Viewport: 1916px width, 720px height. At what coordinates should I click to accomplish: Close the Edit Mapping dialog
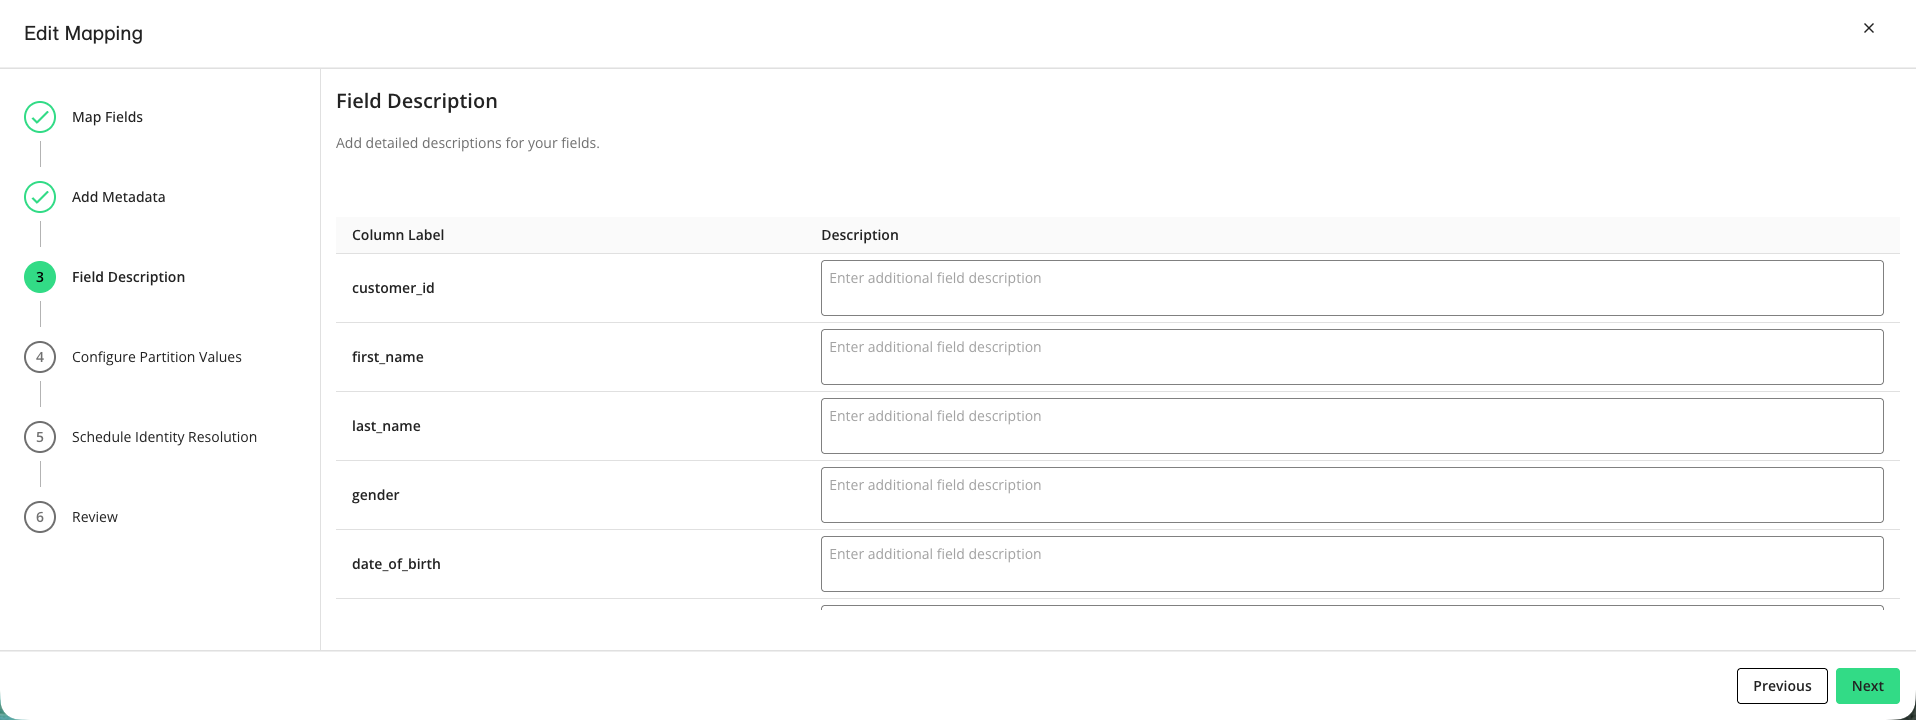coord(1868,28)
